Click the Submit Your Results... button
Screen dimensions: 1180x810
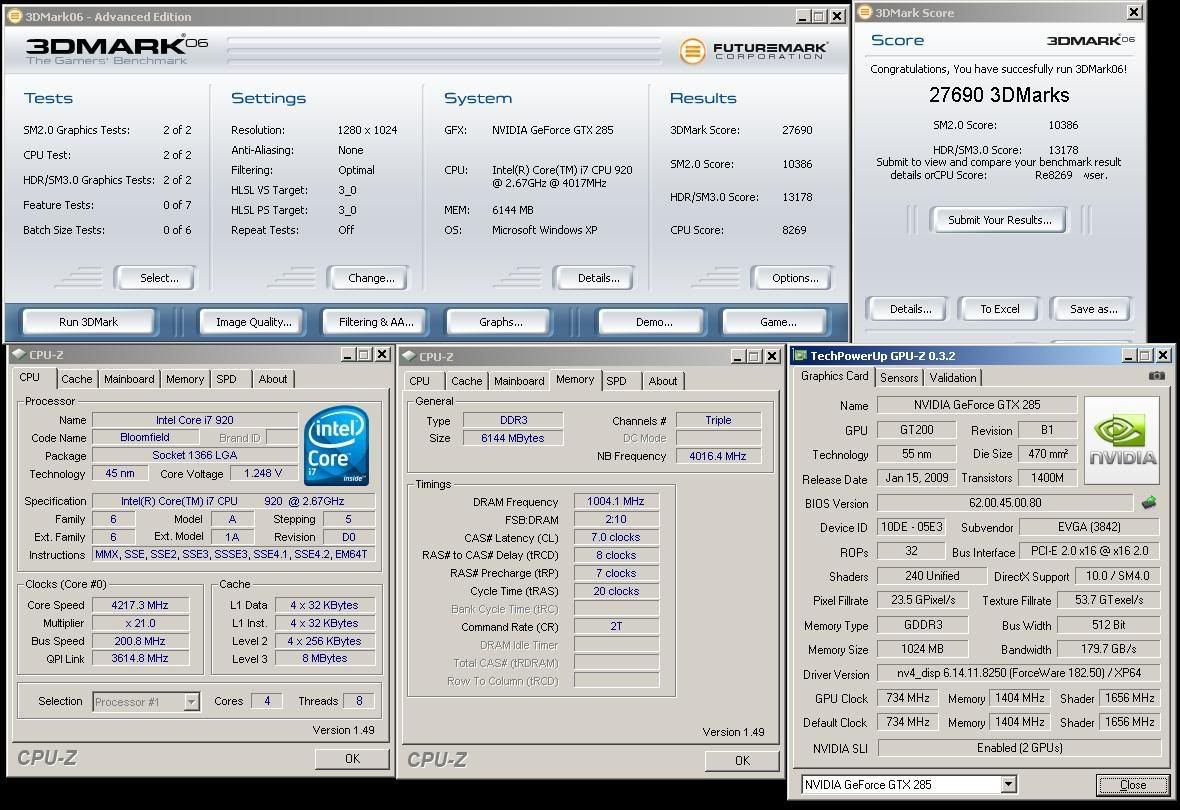[999, 220]
